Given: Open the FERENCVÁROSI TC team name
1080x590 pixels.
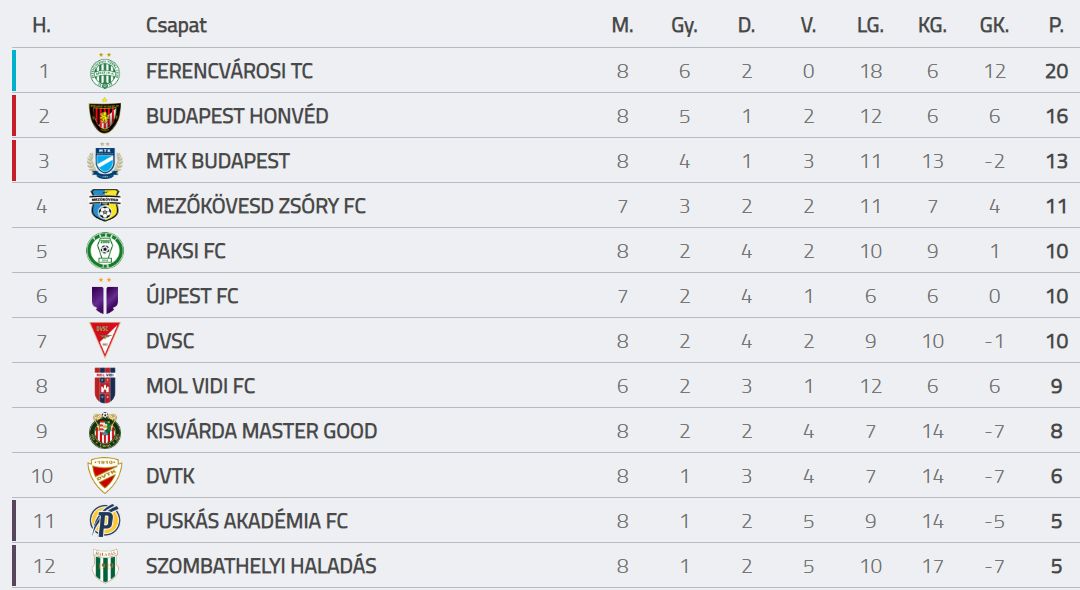Looking at the screenshot, I should (229, 71).
